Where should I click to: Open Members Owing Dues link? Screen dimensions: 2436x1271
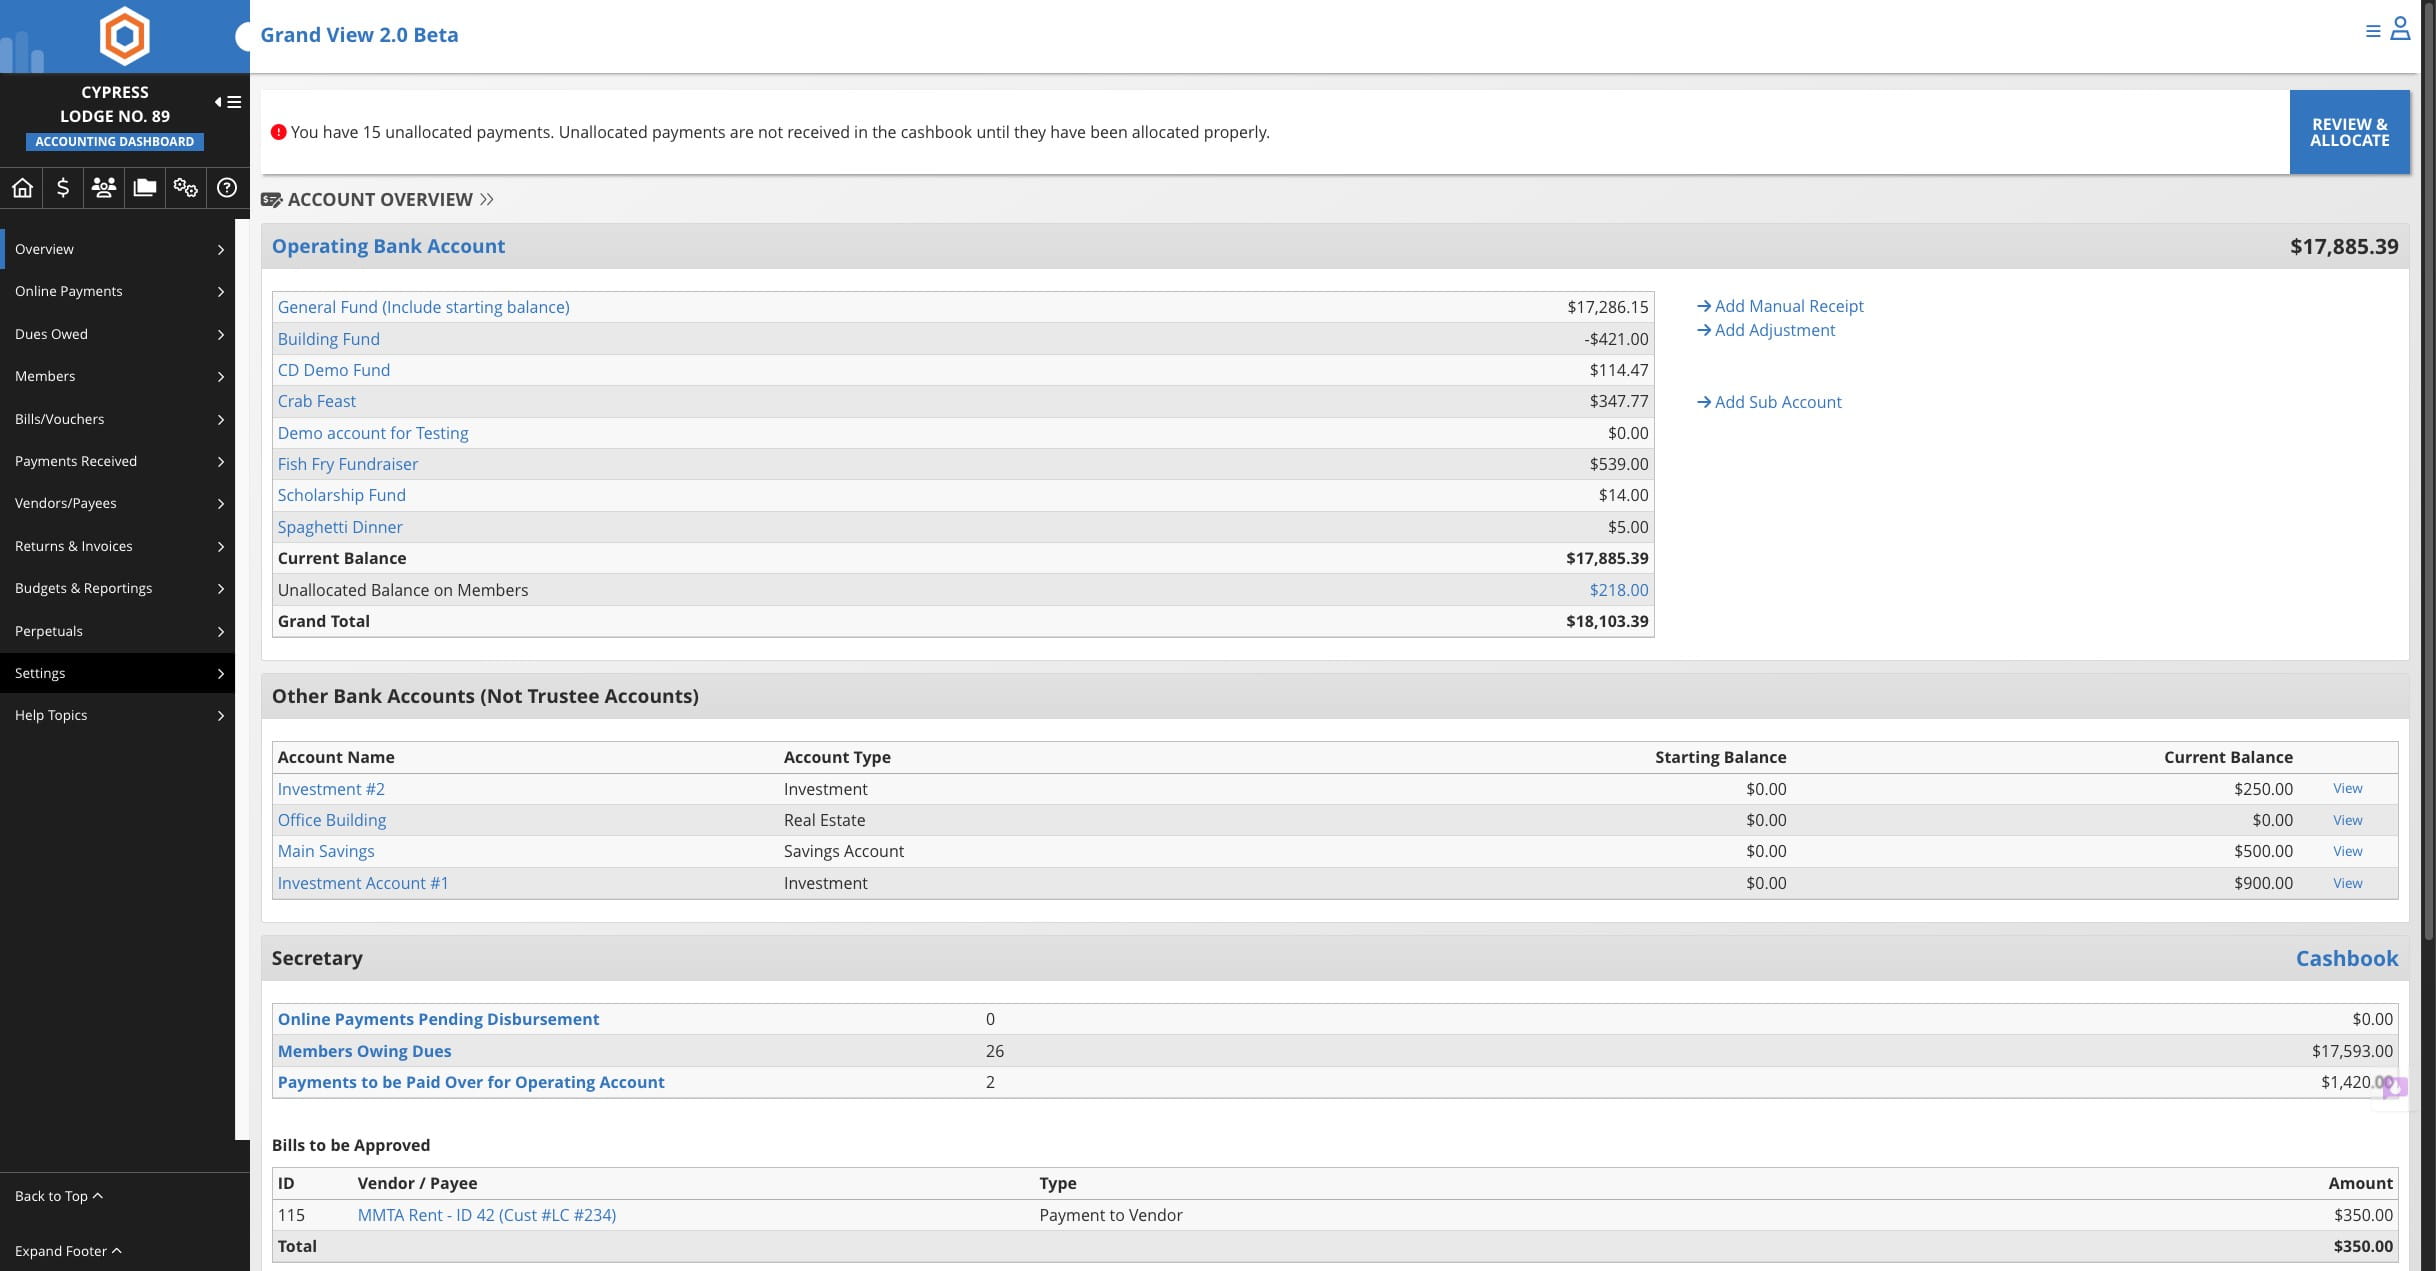tap(364, 1051)
